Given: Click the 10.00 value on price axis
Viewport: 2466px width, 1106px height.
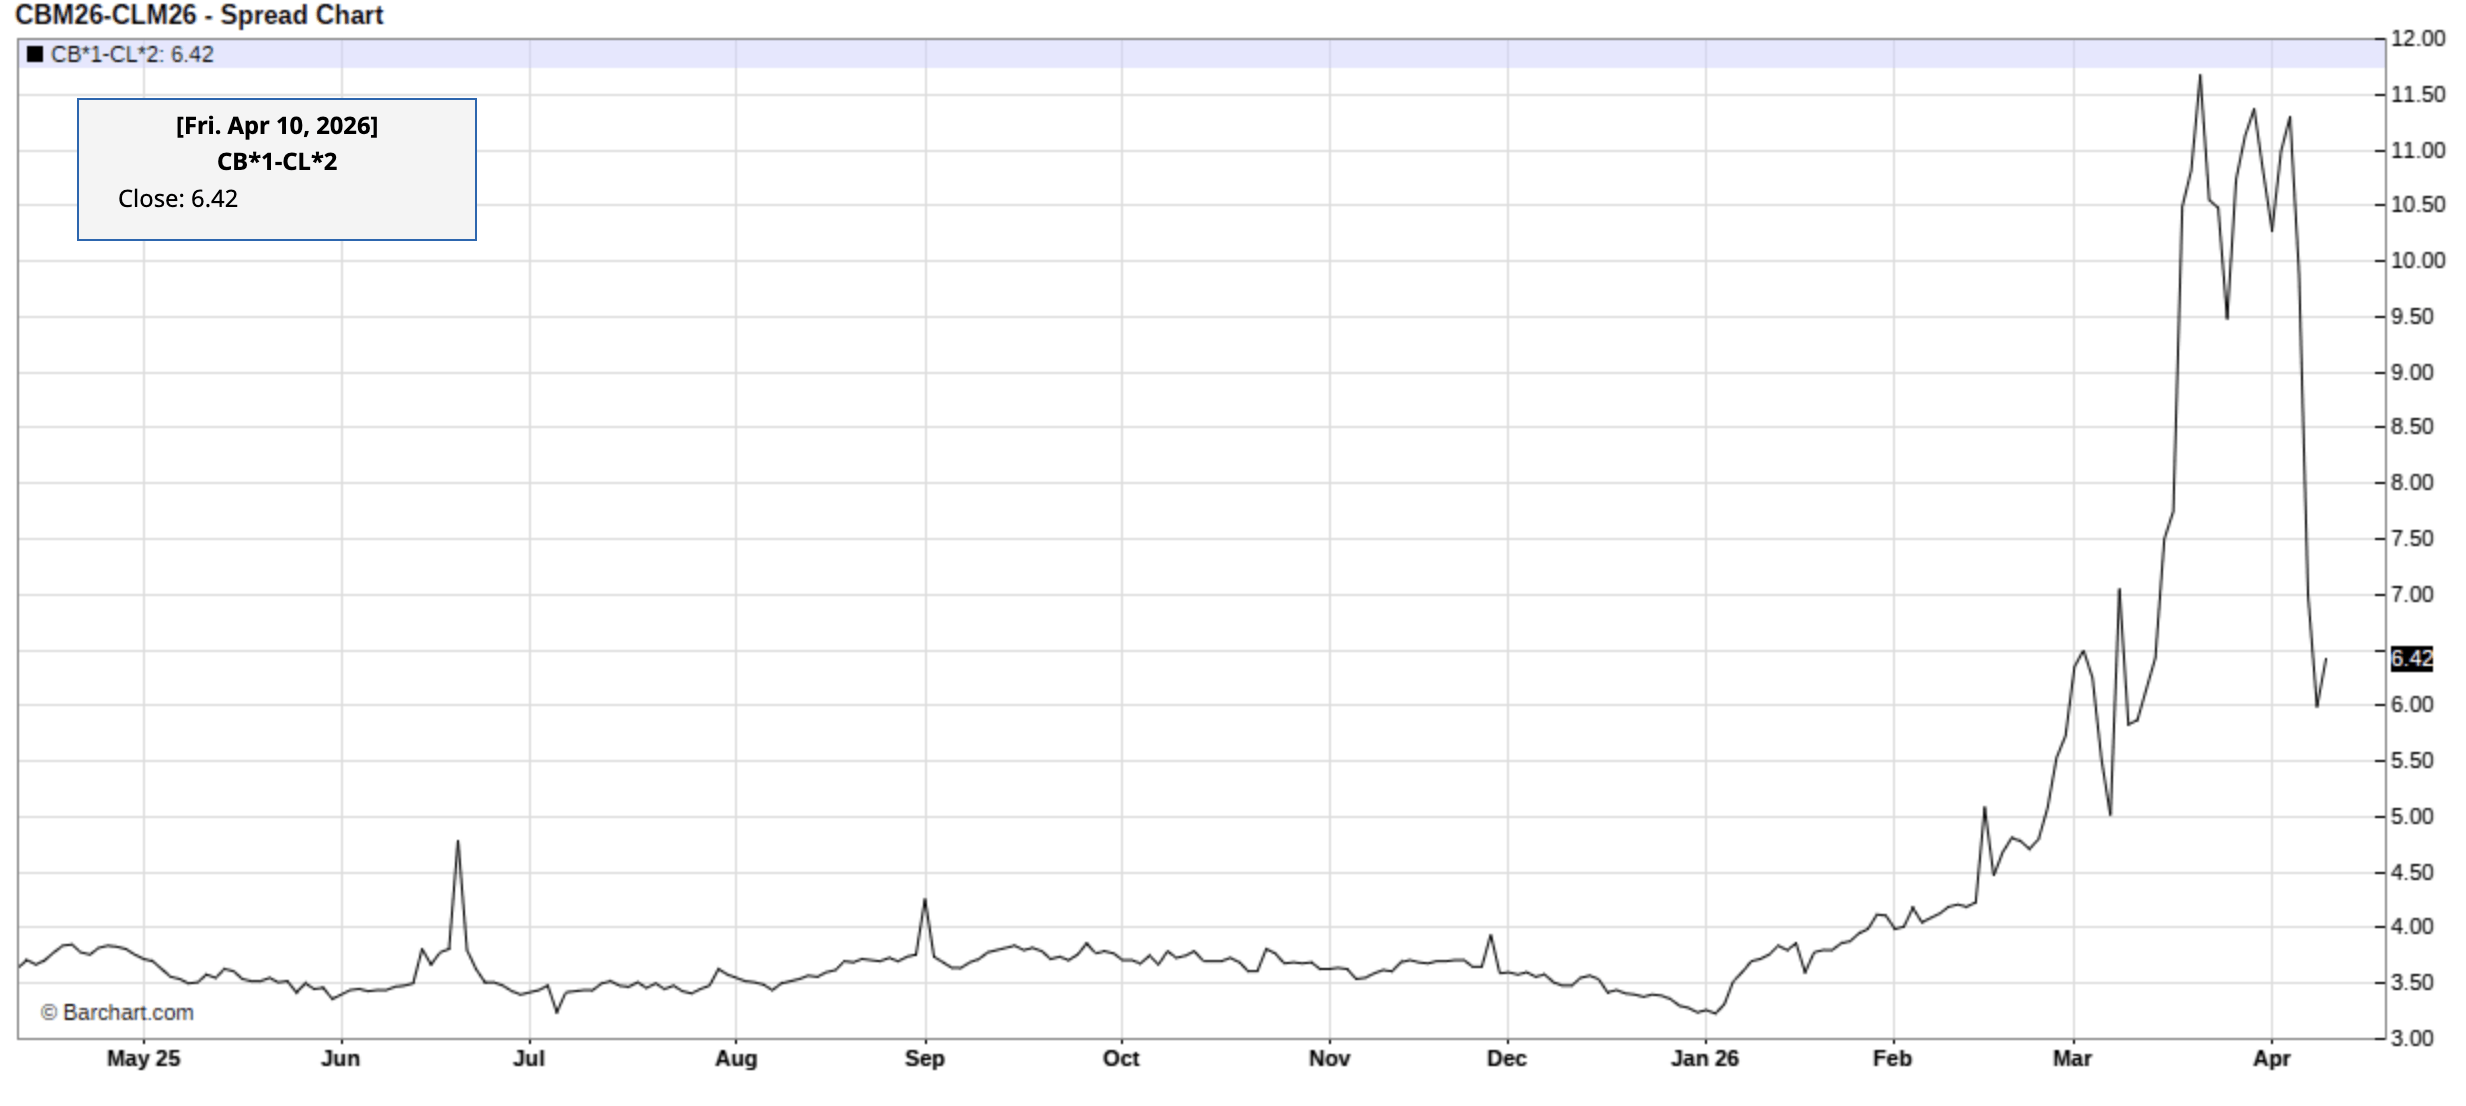Looking at the screenshot, I should click(2417, 260).
